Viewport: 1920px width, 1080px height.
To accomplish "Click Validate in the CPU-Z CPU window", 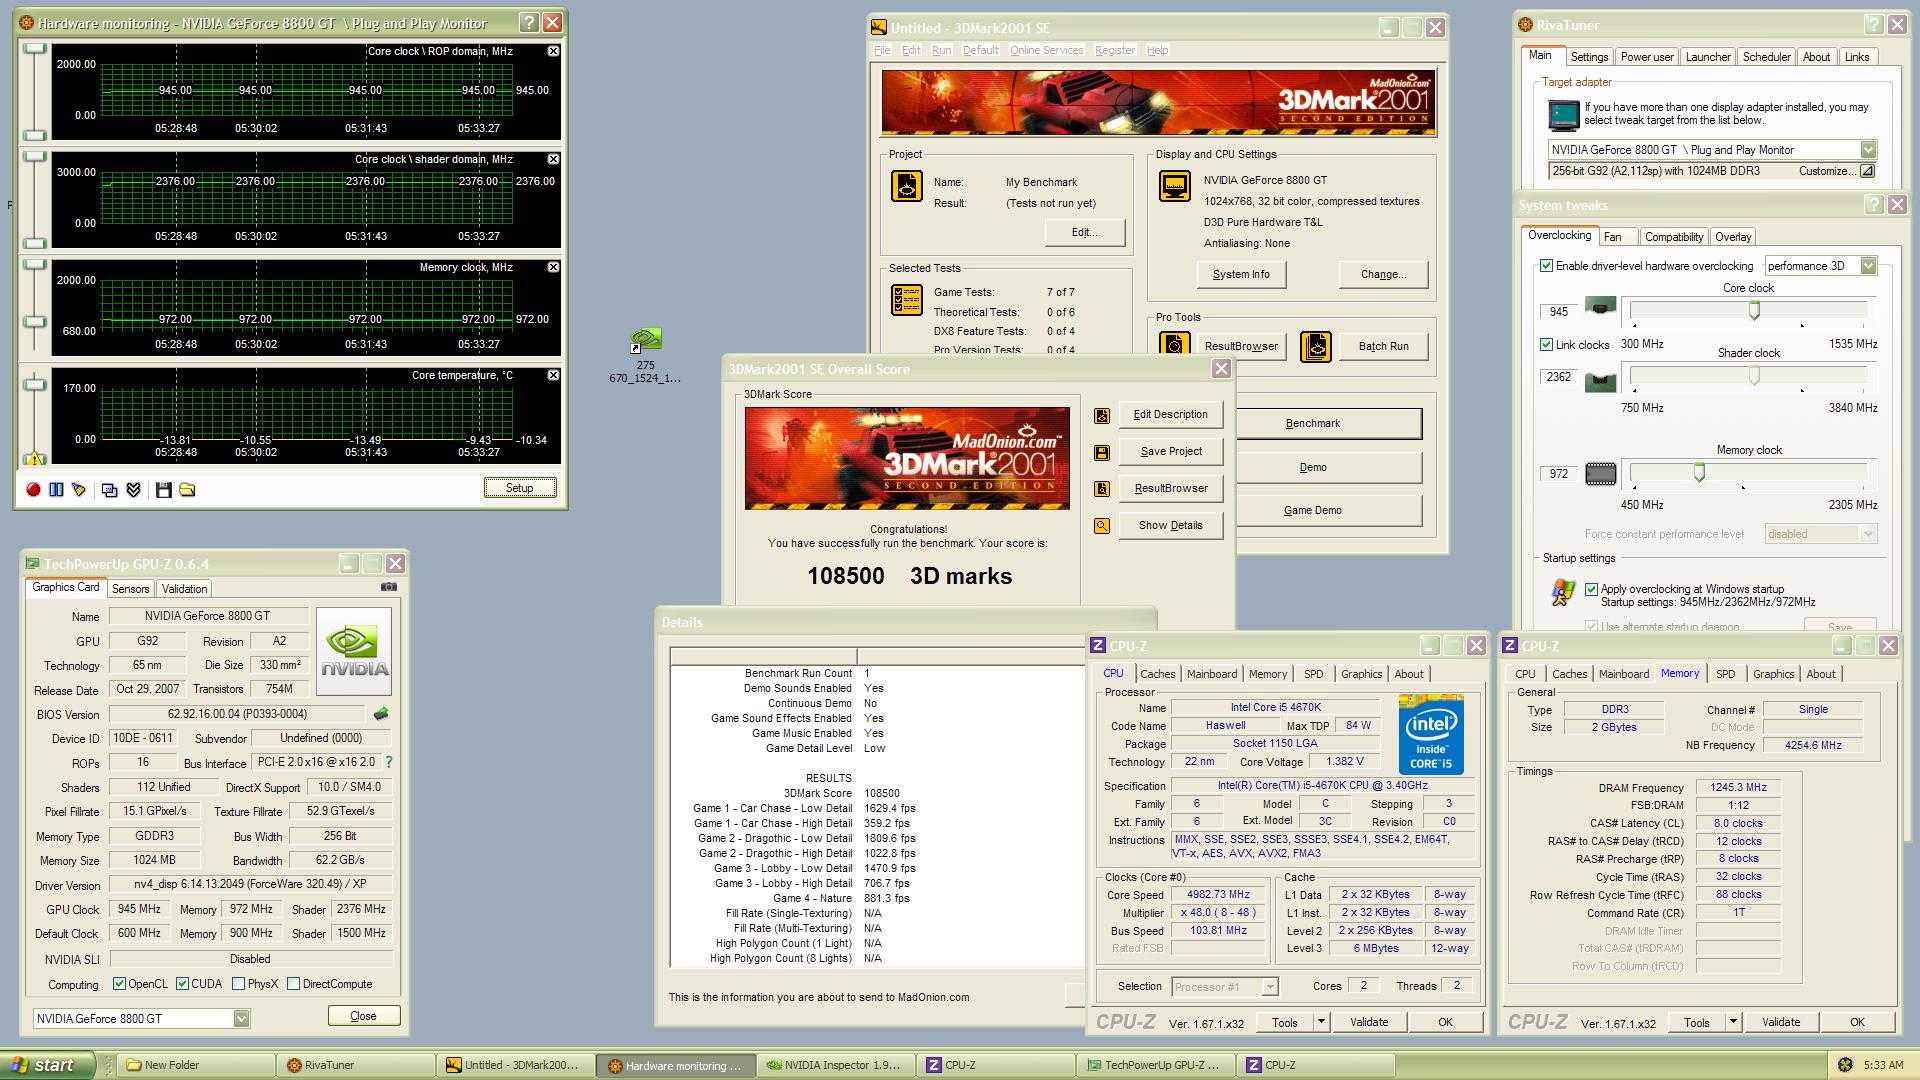I will [1369, 1022].
